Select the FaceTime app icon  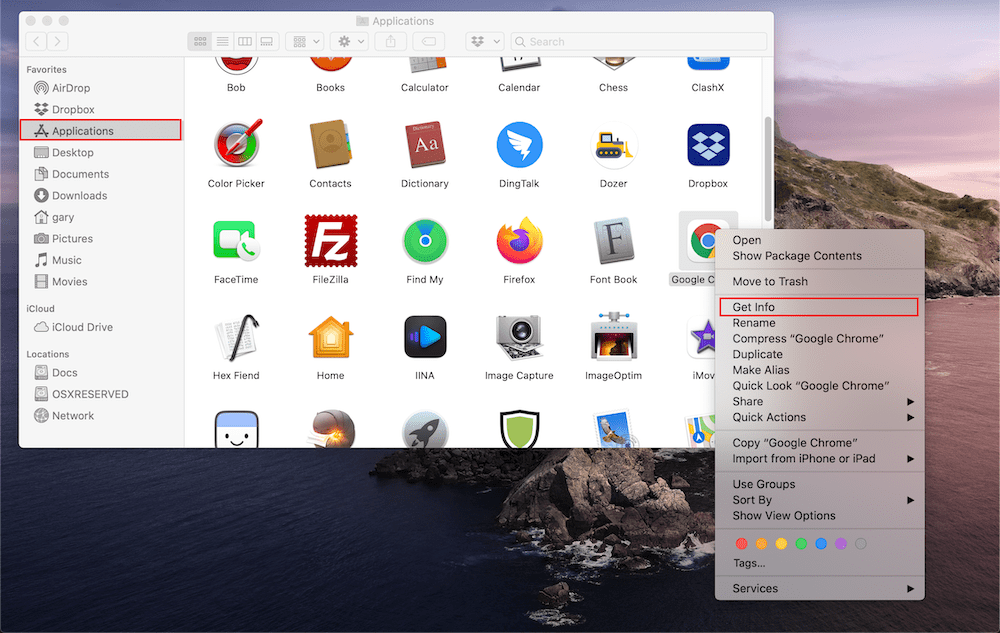pyautogui.click(x=236, y=240)
